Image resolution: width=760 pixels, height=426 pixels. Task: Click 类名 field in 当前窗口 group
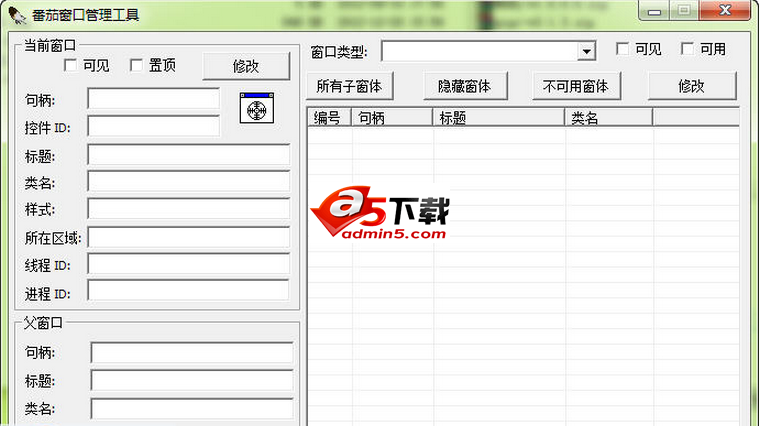click(x=189, y=182)
